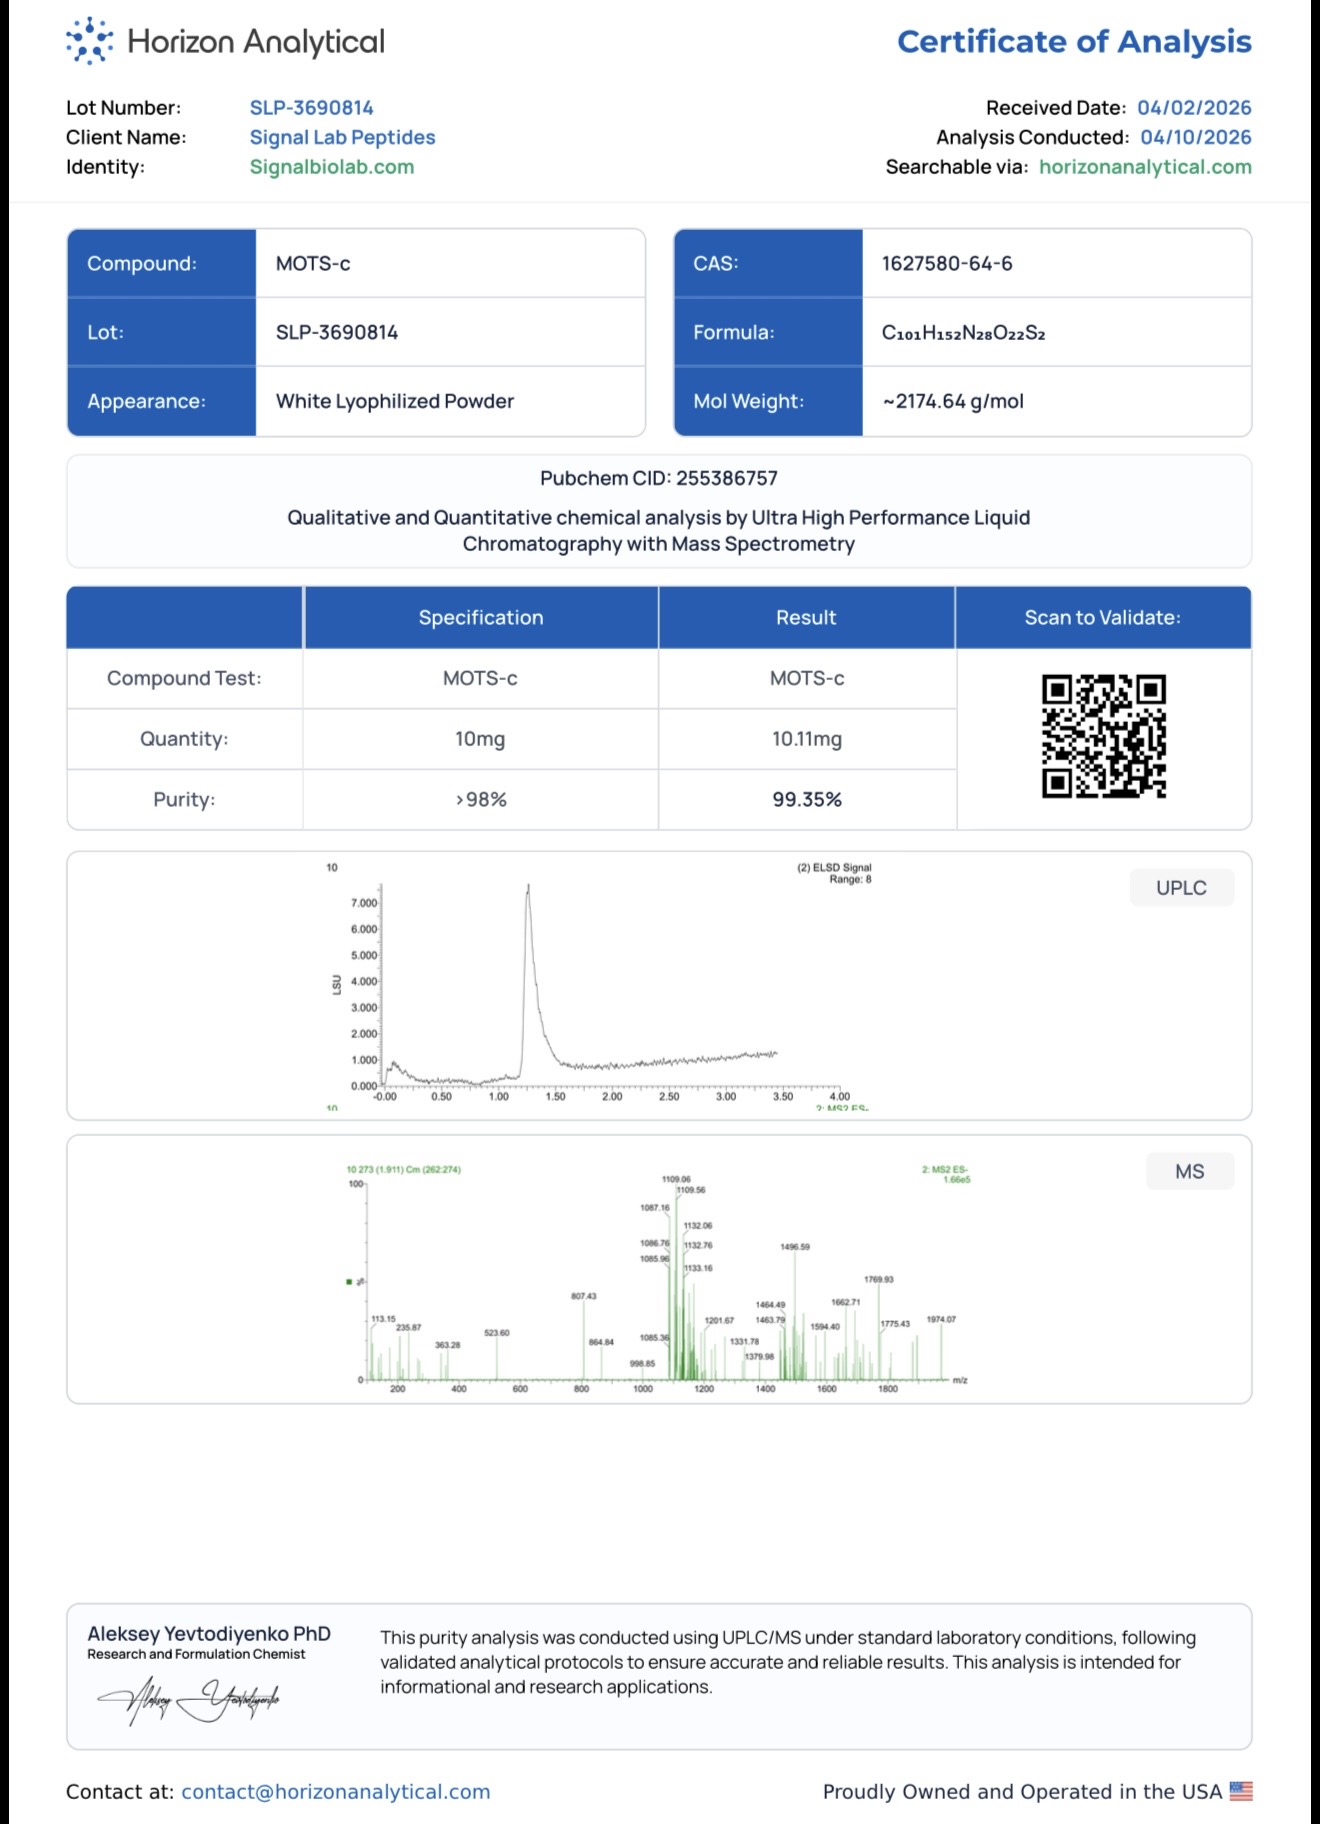
Task: Click the UPLC chromatogram plot
Action: [x=600, y=985]
